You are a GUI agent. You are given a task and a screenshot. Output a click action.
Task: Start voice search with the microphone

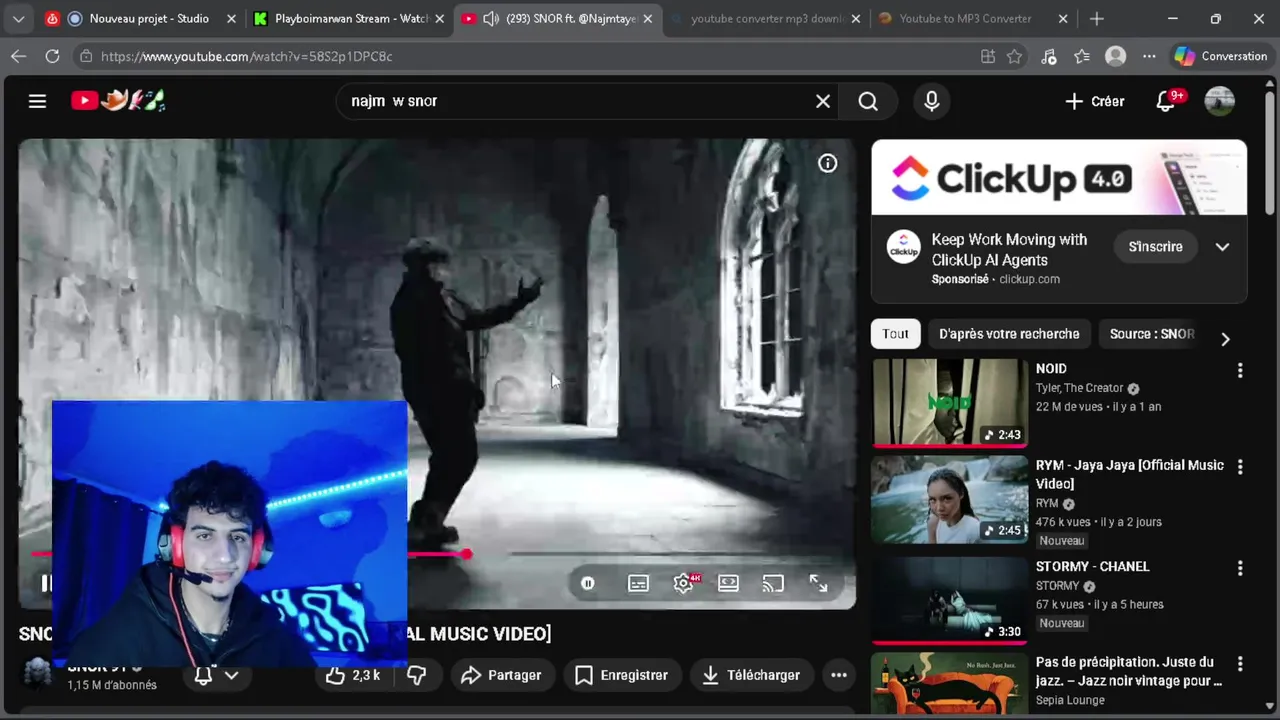pos(932,101)
